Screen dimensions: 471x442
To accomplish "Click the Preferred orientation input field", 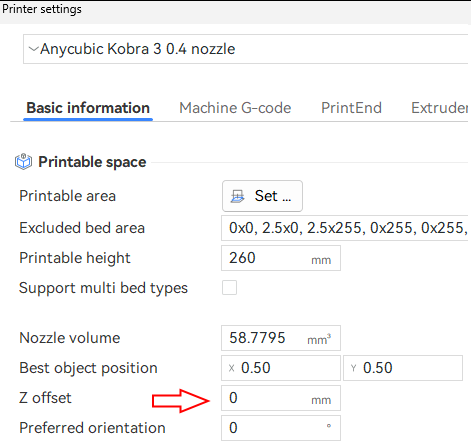I will pyautogui.click(x=281, y=428).
